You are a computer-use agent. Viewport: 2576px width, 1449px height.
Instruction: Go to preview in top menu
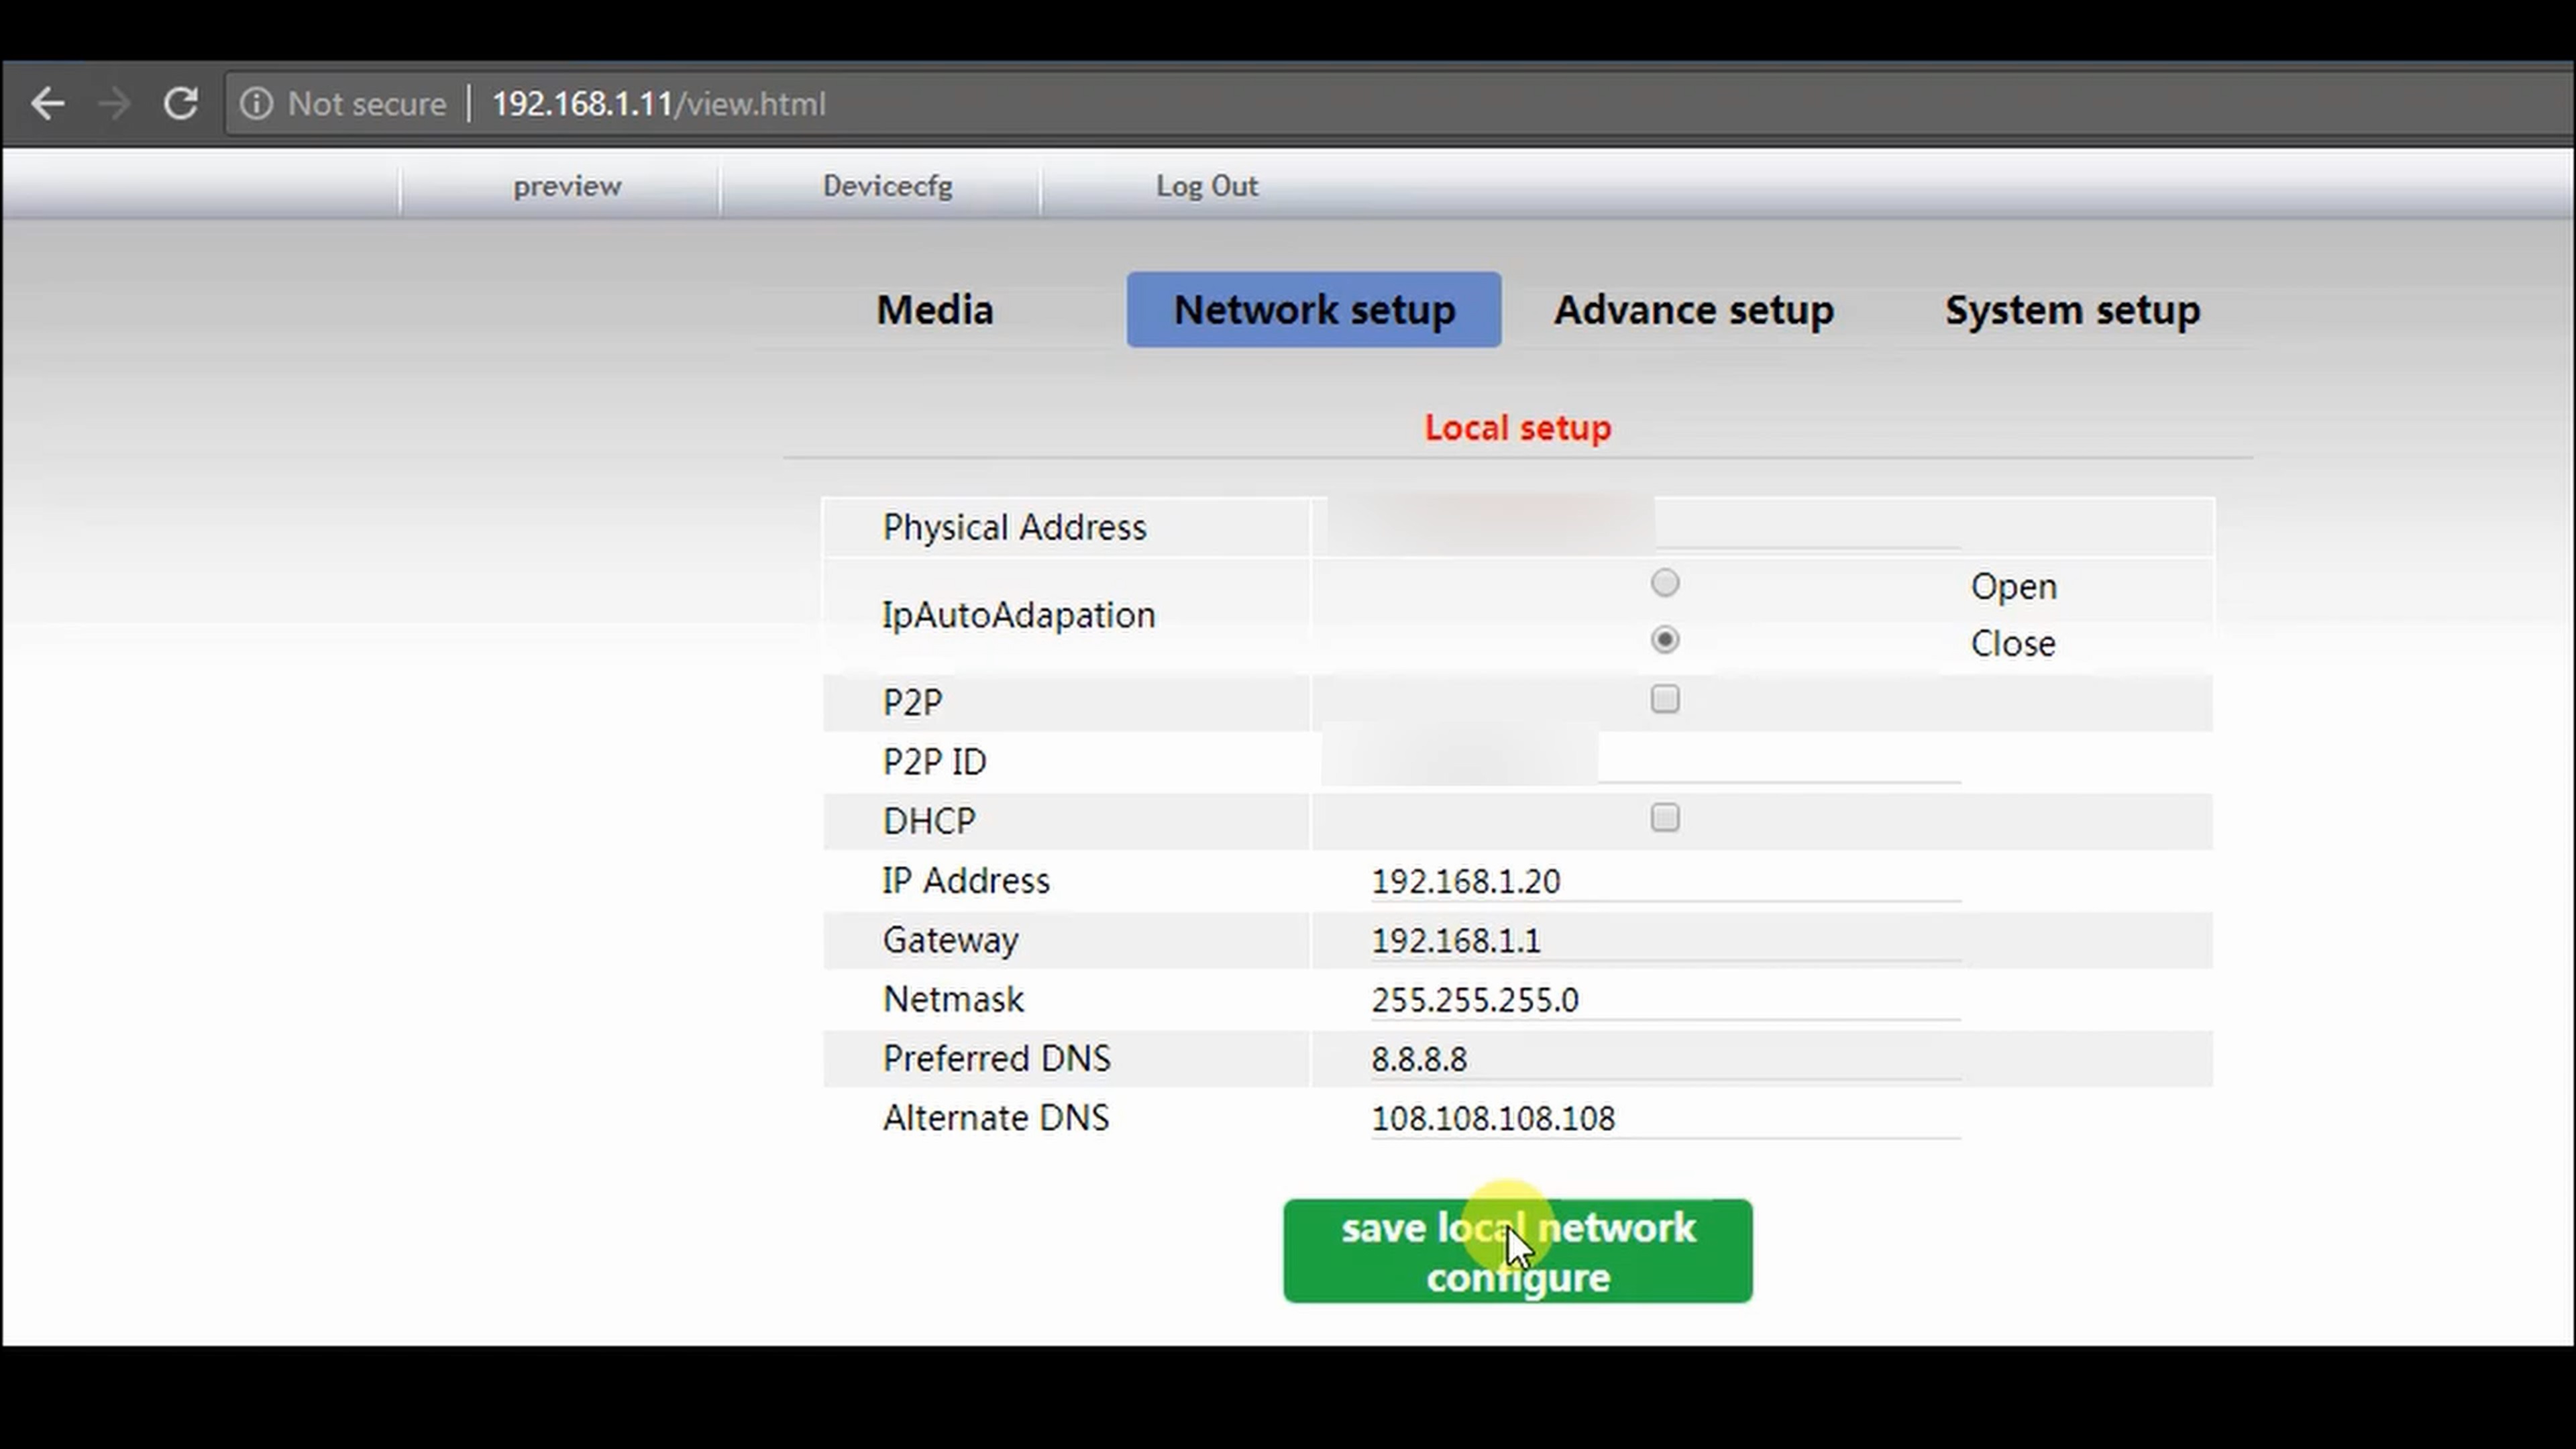tap(567, 186)
